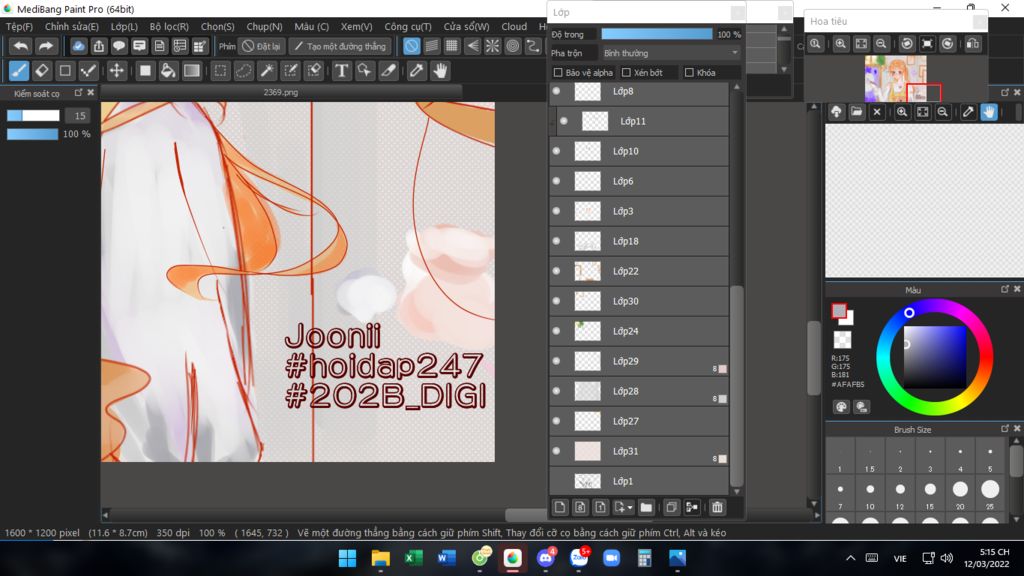Delete layer with the trash icon
The height and width of the screenshot is (576, 1024).
point(717,508)
